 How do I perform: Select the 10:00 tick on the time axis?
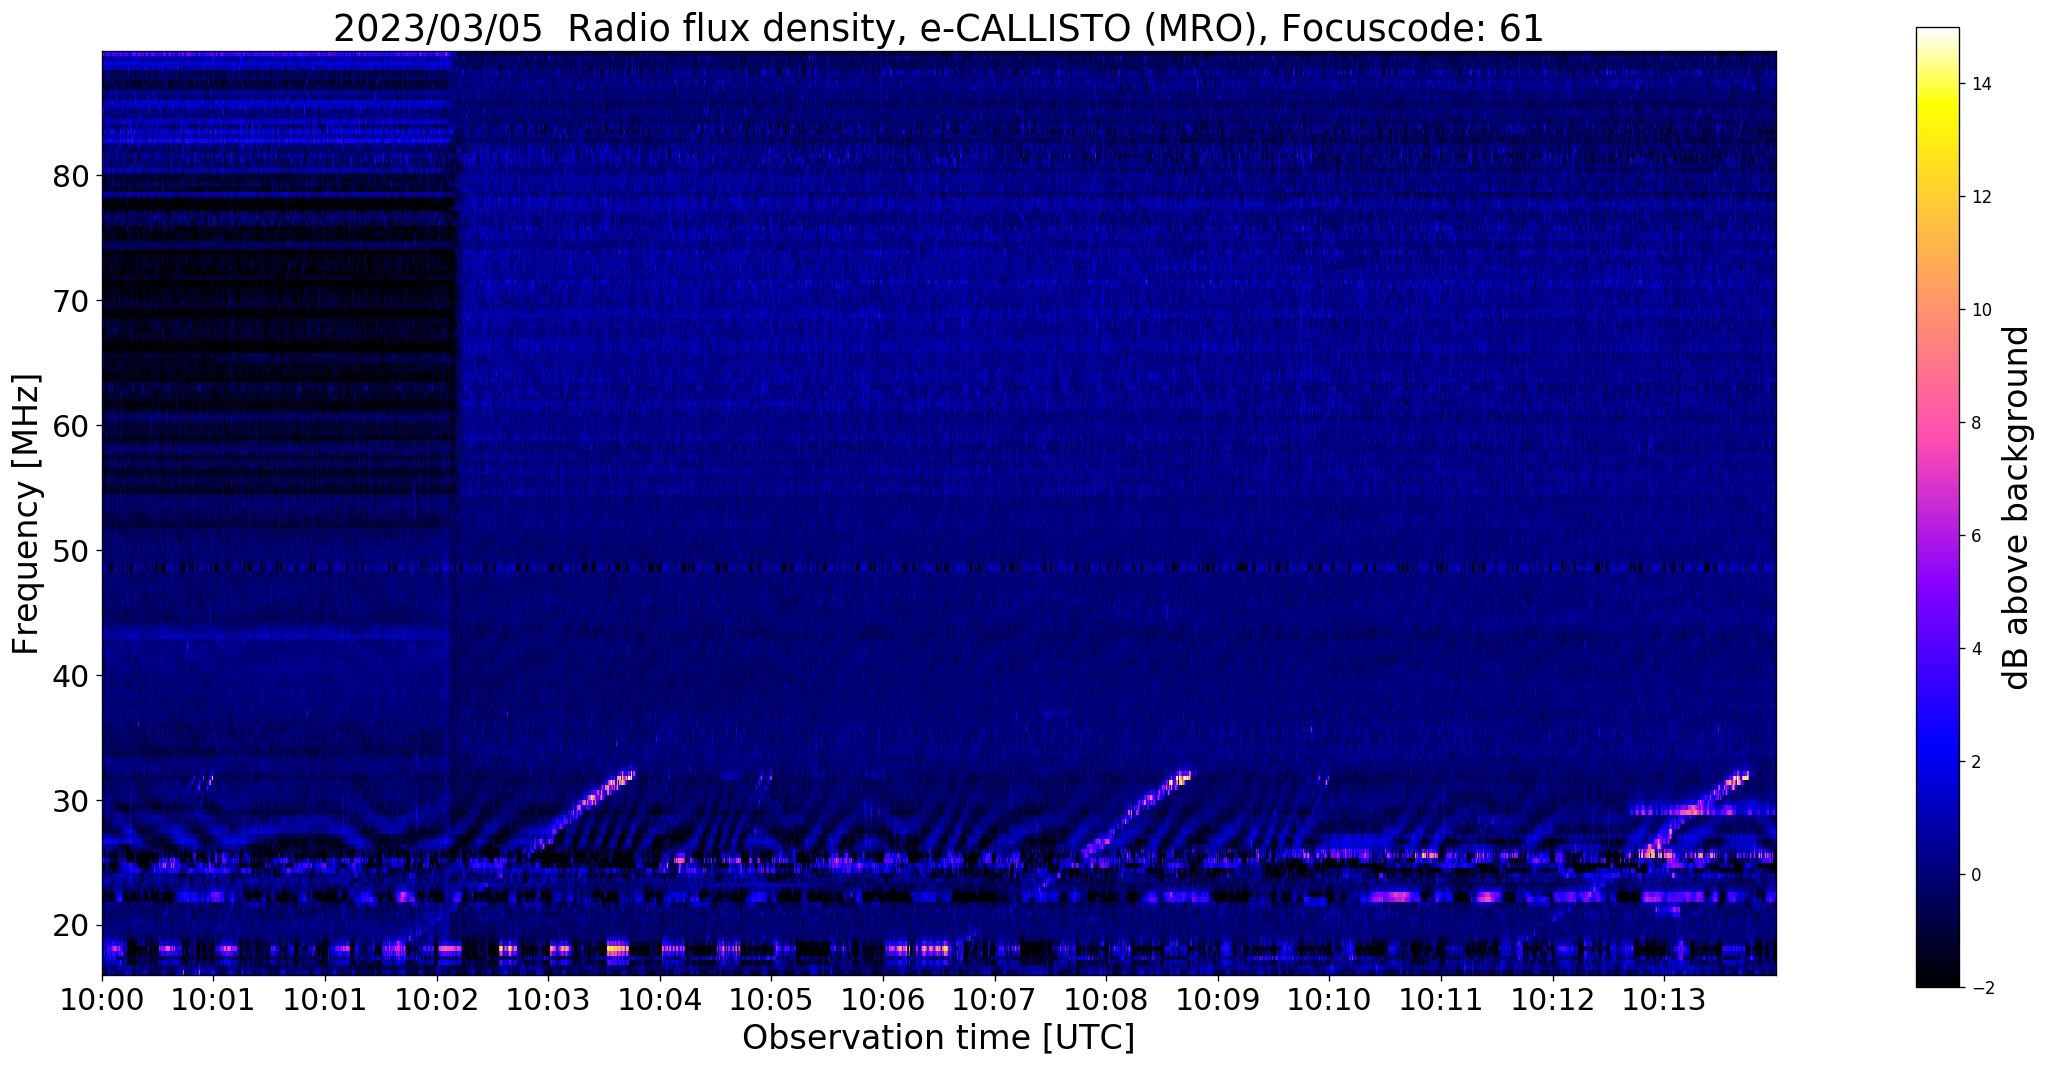click(102, 999)
